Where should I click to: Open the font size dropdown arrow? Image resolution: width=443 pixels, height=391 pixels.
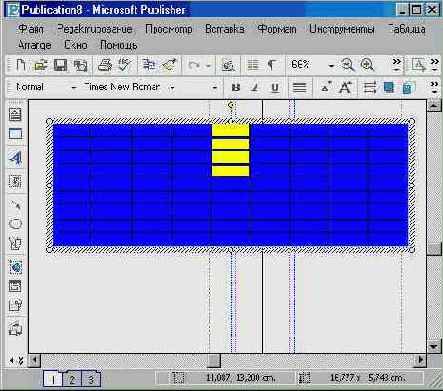pos(215,88)
